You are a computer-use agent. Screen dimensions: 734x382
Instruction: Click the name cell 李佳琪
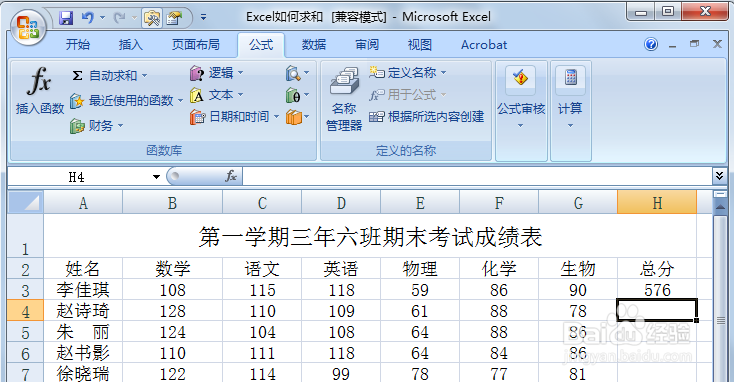tap(83, 290)
